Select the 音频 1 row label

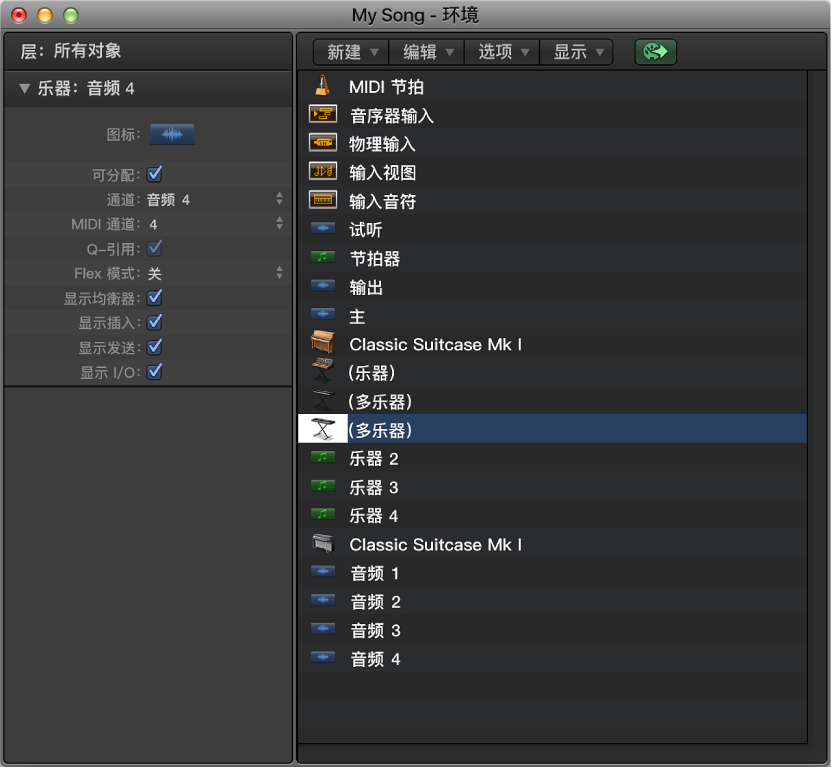tap(375, 573)
